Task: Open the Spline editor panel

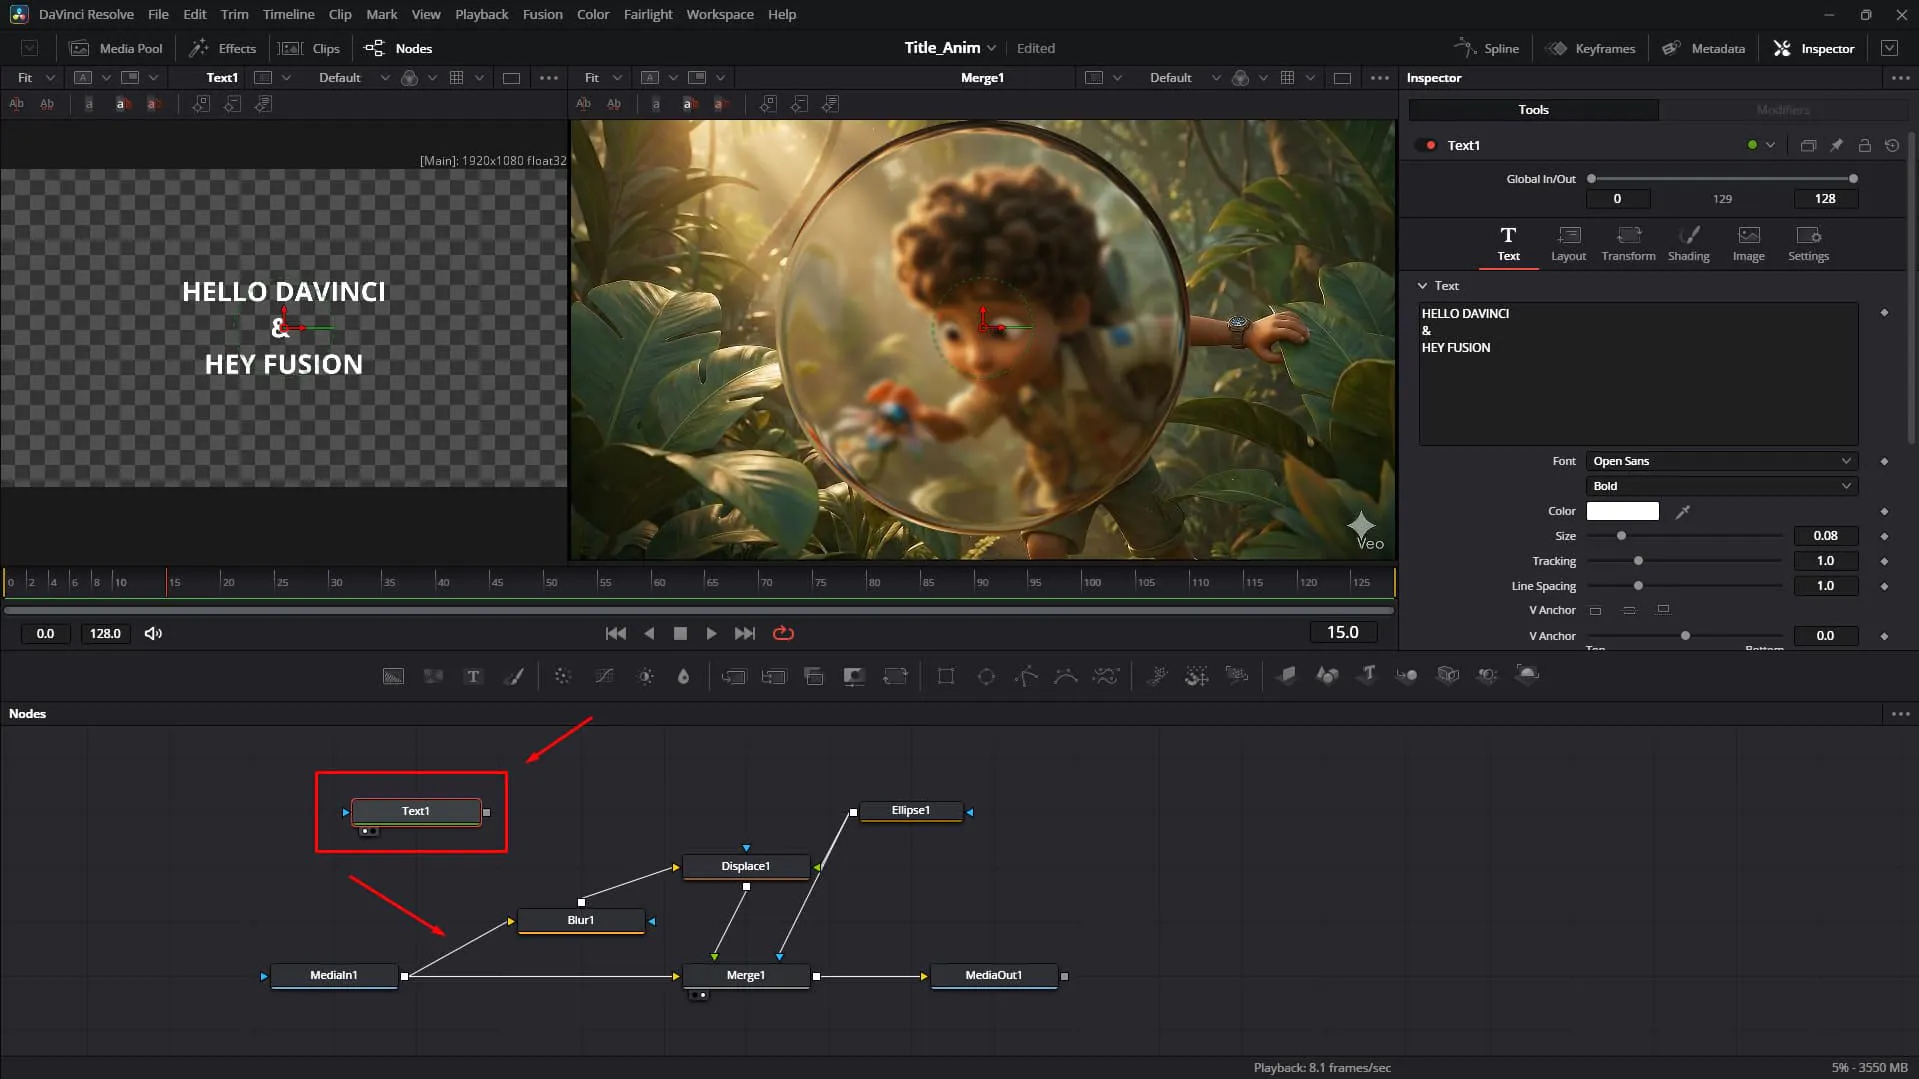Action: (x=1486, y=48)
